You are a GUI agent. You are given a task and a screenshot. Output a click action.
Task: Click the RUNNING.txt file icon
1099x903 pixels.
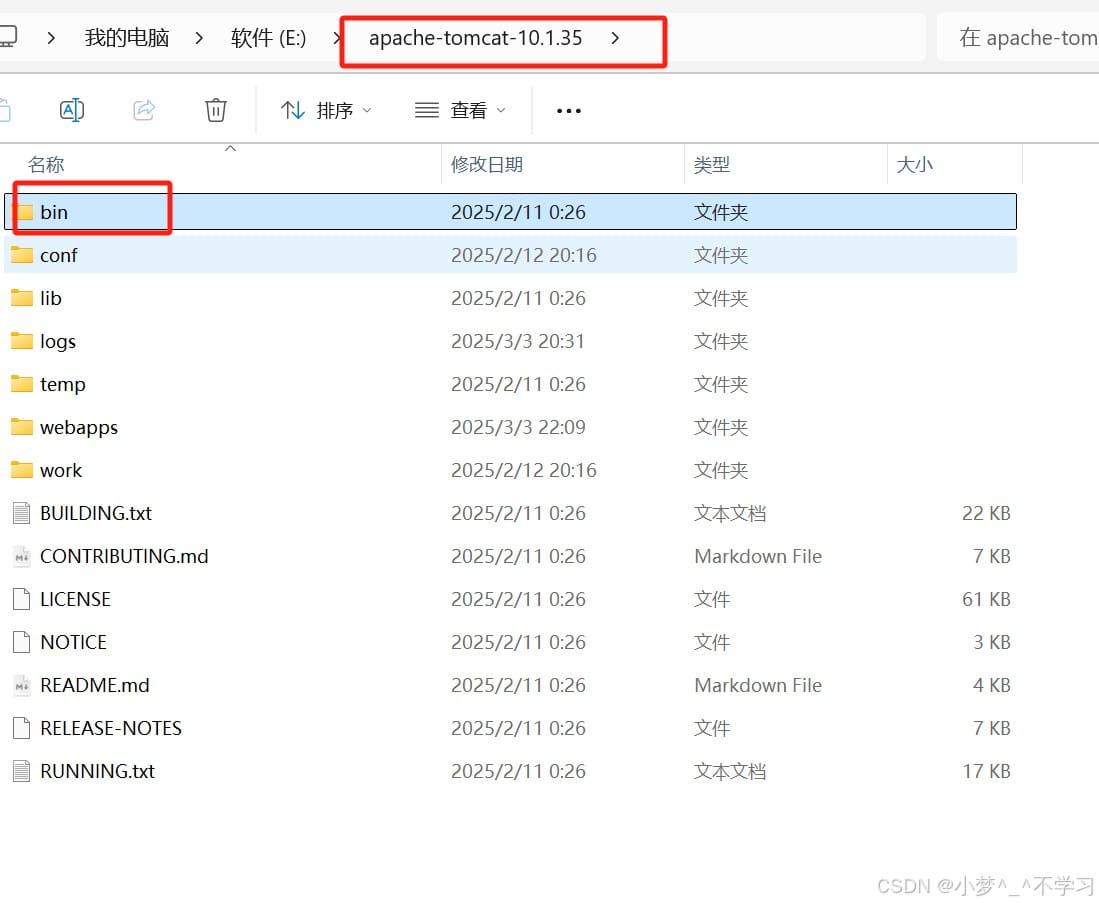coord(22,771)
